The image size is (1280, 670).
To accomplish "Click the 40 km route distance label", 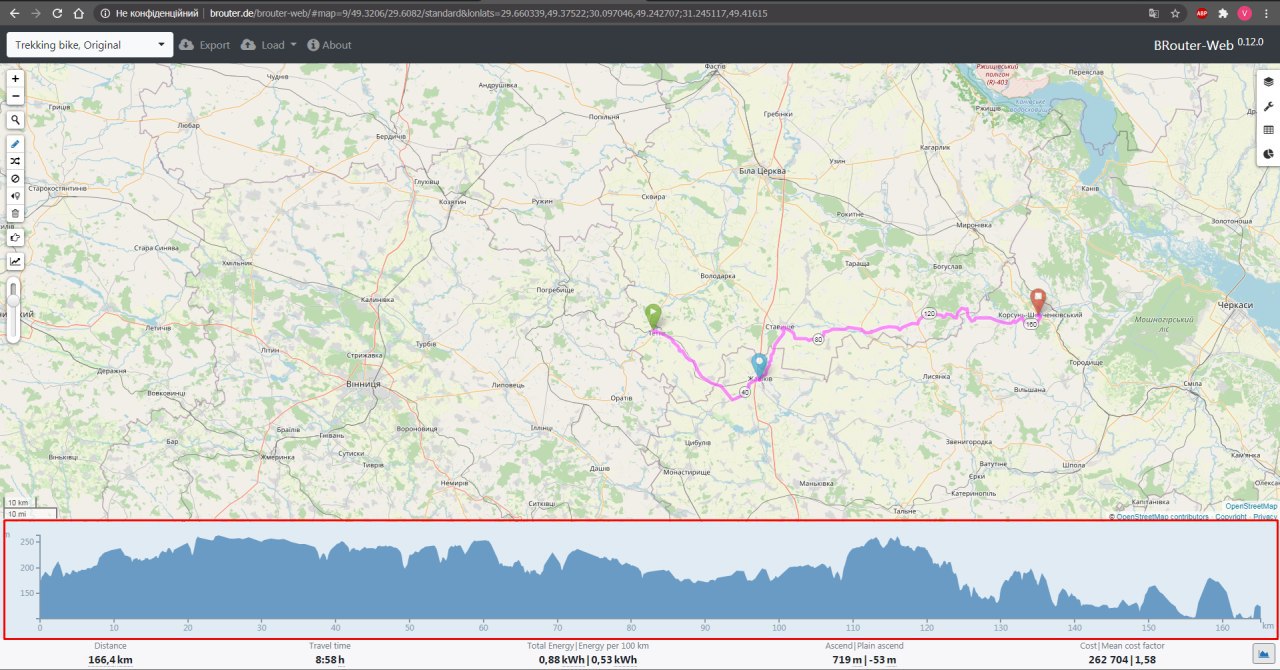I will 745,392.
